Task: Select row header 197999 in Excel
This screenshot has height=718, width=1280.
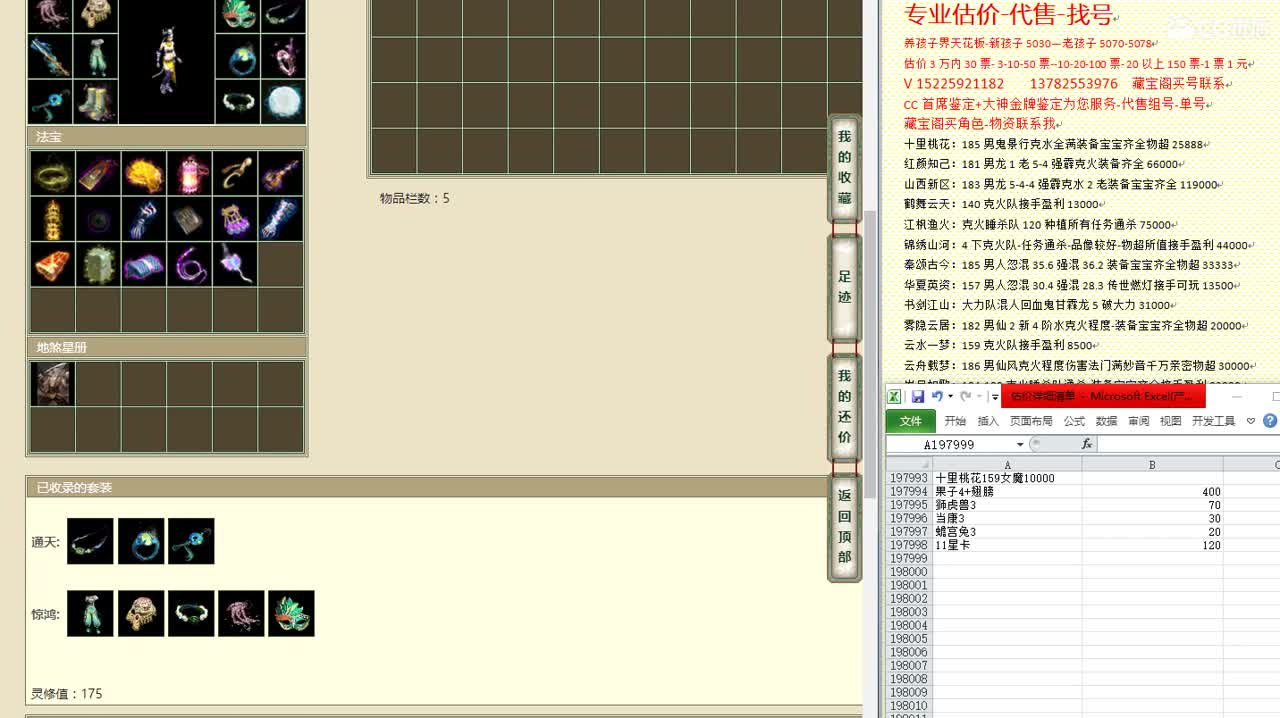Action: coord(909,558)
